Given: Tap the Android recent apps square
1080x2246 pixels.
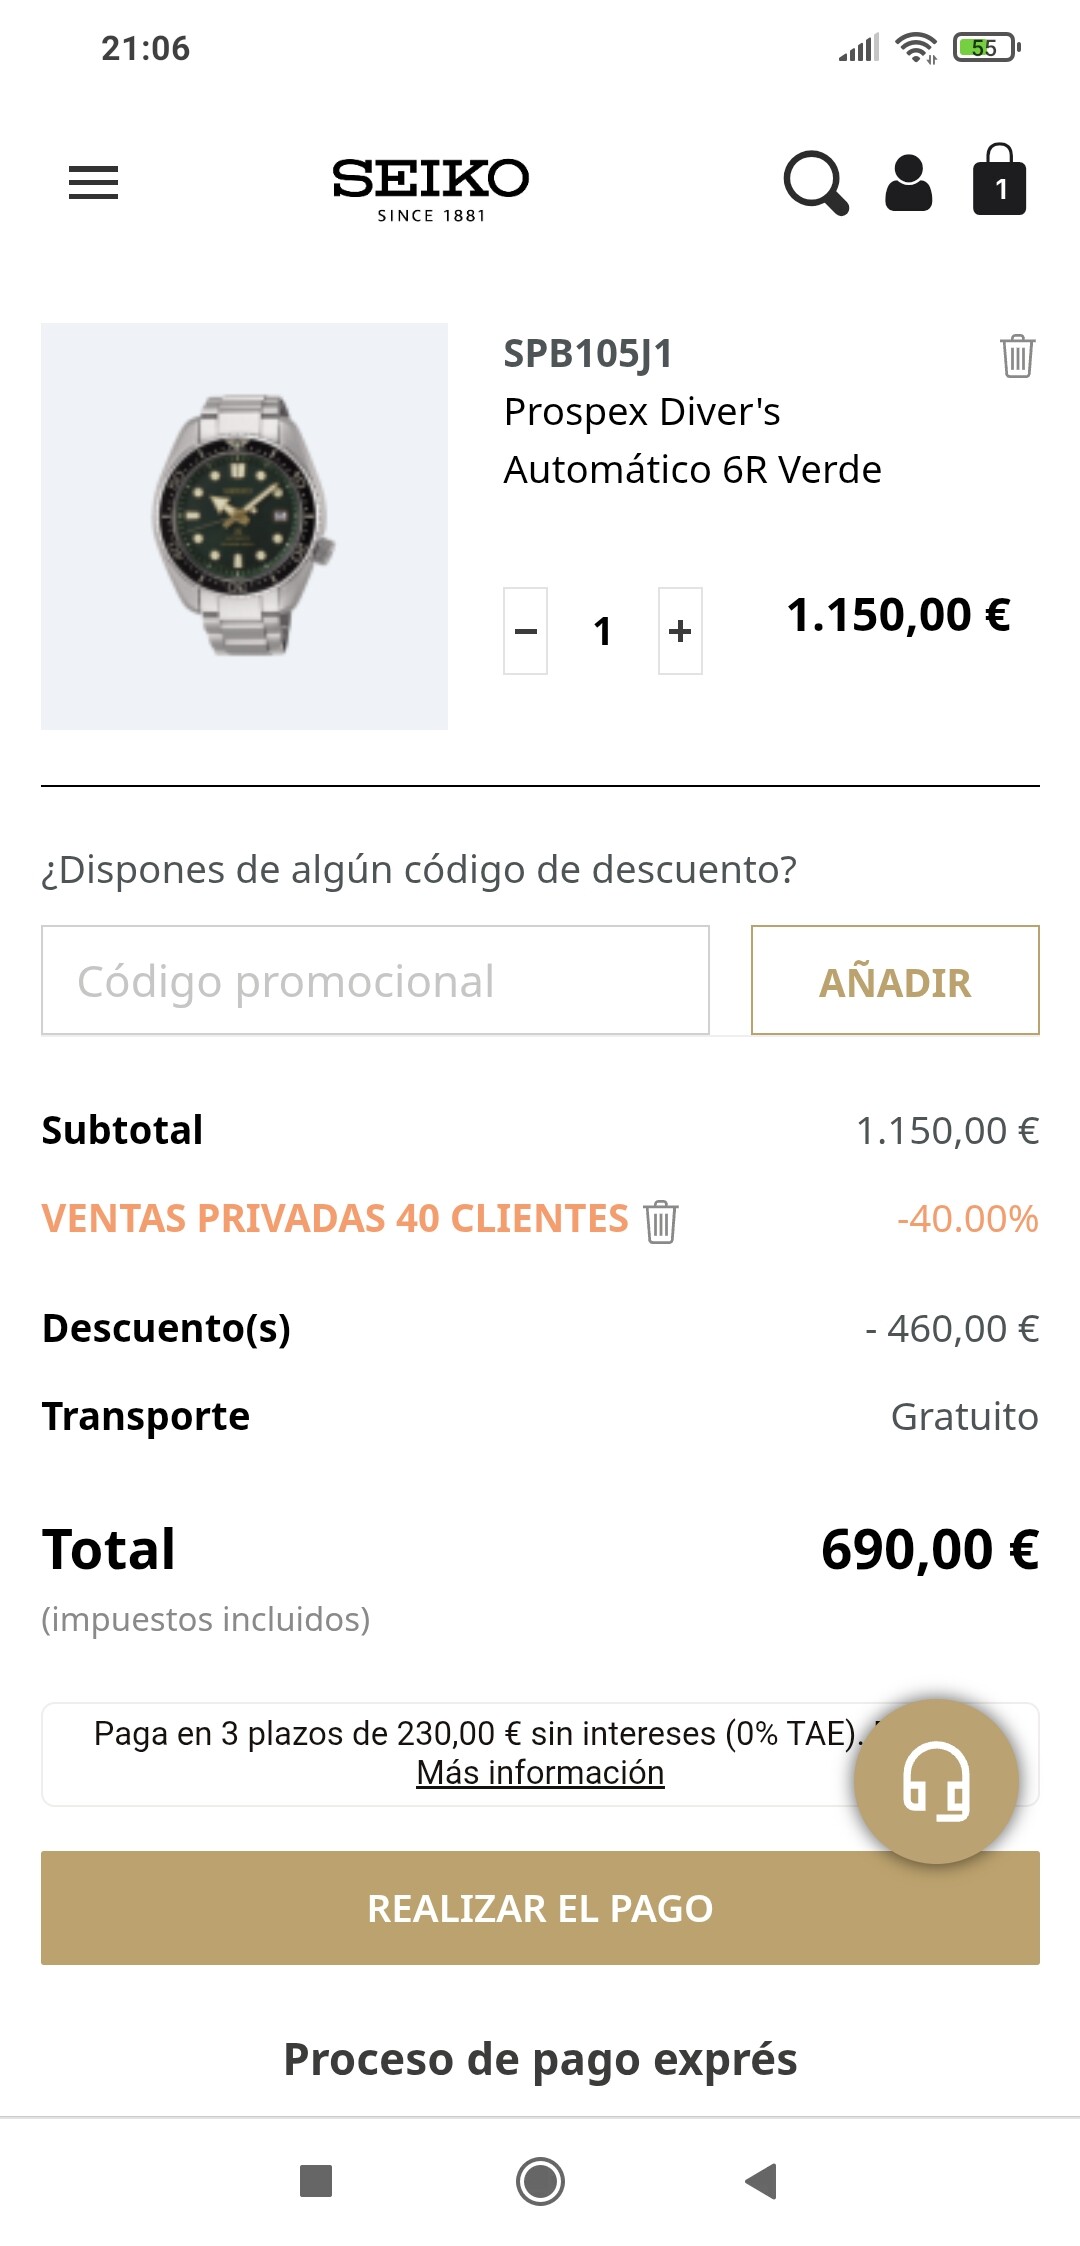Looking at the screenshot, I should [x=316, y=2181].
